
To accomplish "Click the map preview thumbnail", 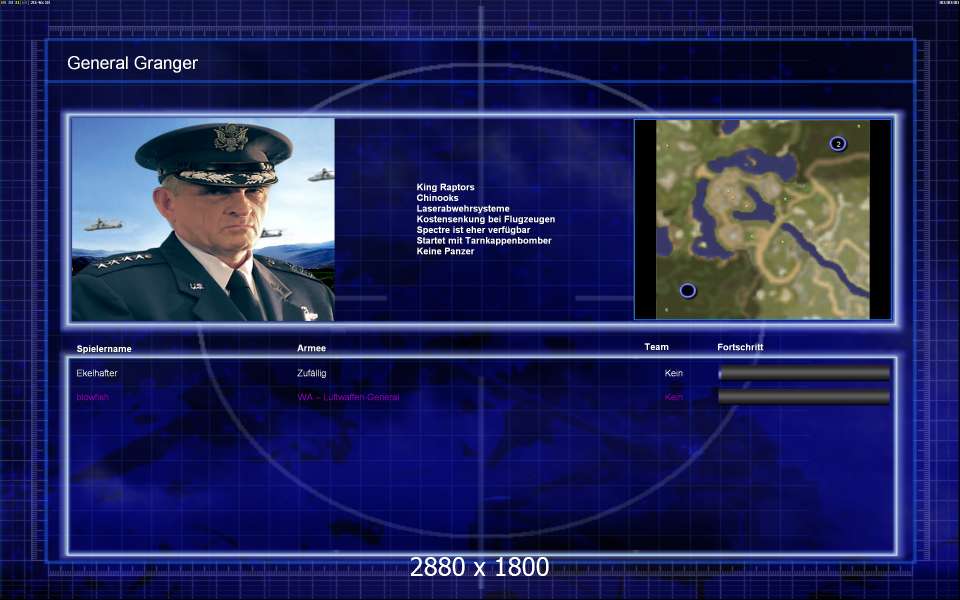I will tap(763, 219).
